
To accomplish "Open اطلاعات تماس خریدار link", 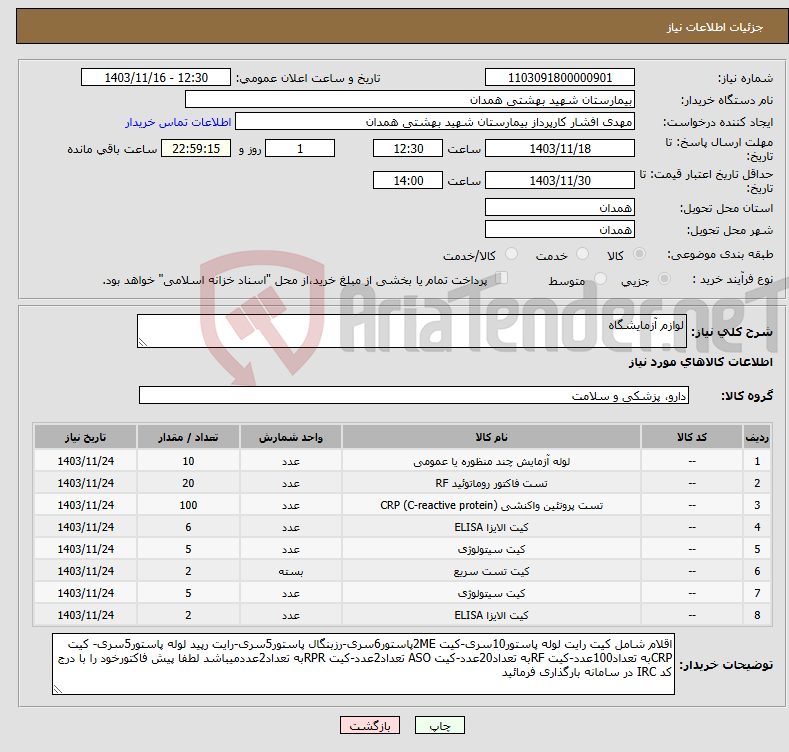I will pyautogui.click(x=178, y=122).
